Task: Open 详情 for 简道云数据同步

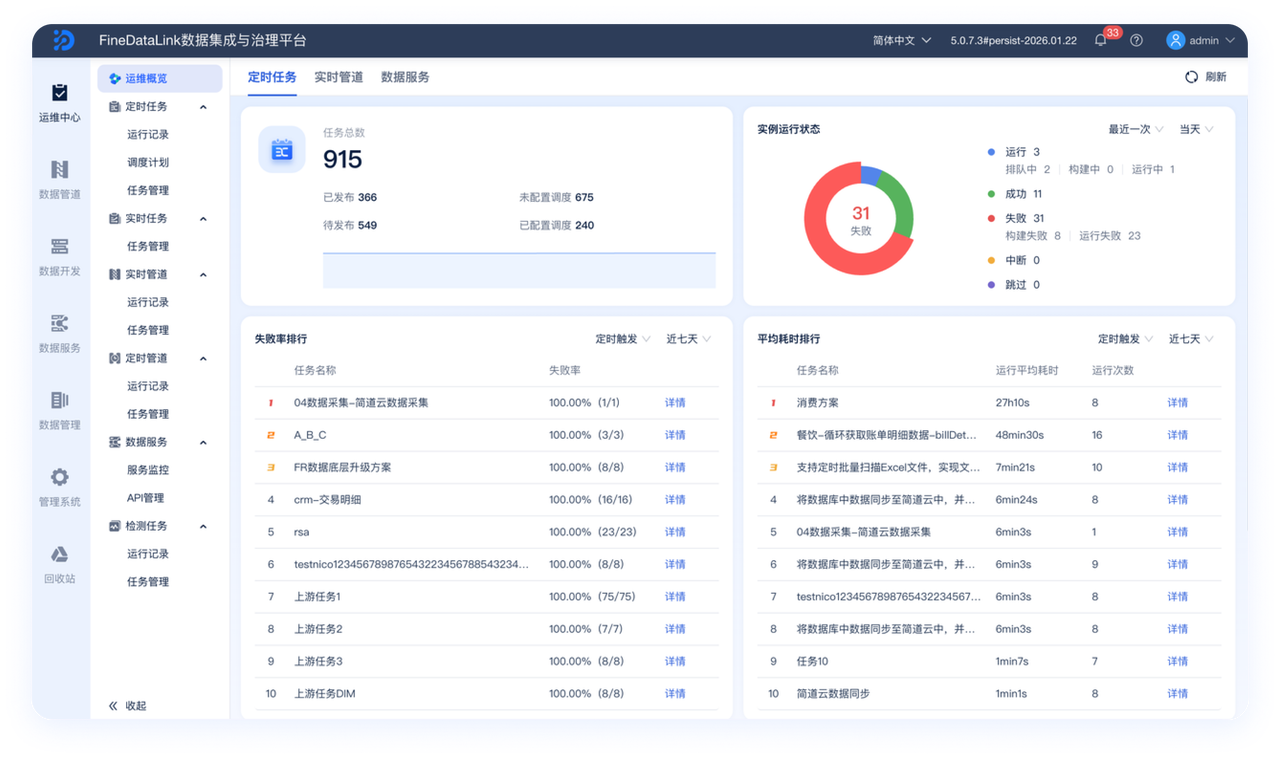Action: tap(1177, 694)
